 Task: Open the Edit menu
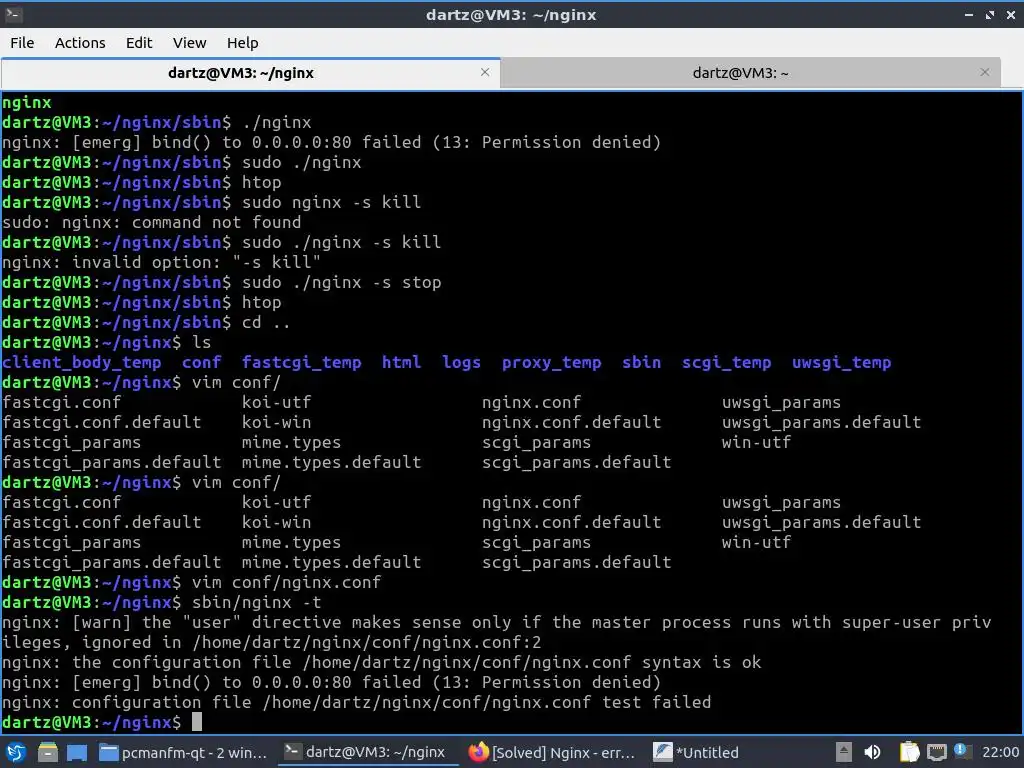138,43
